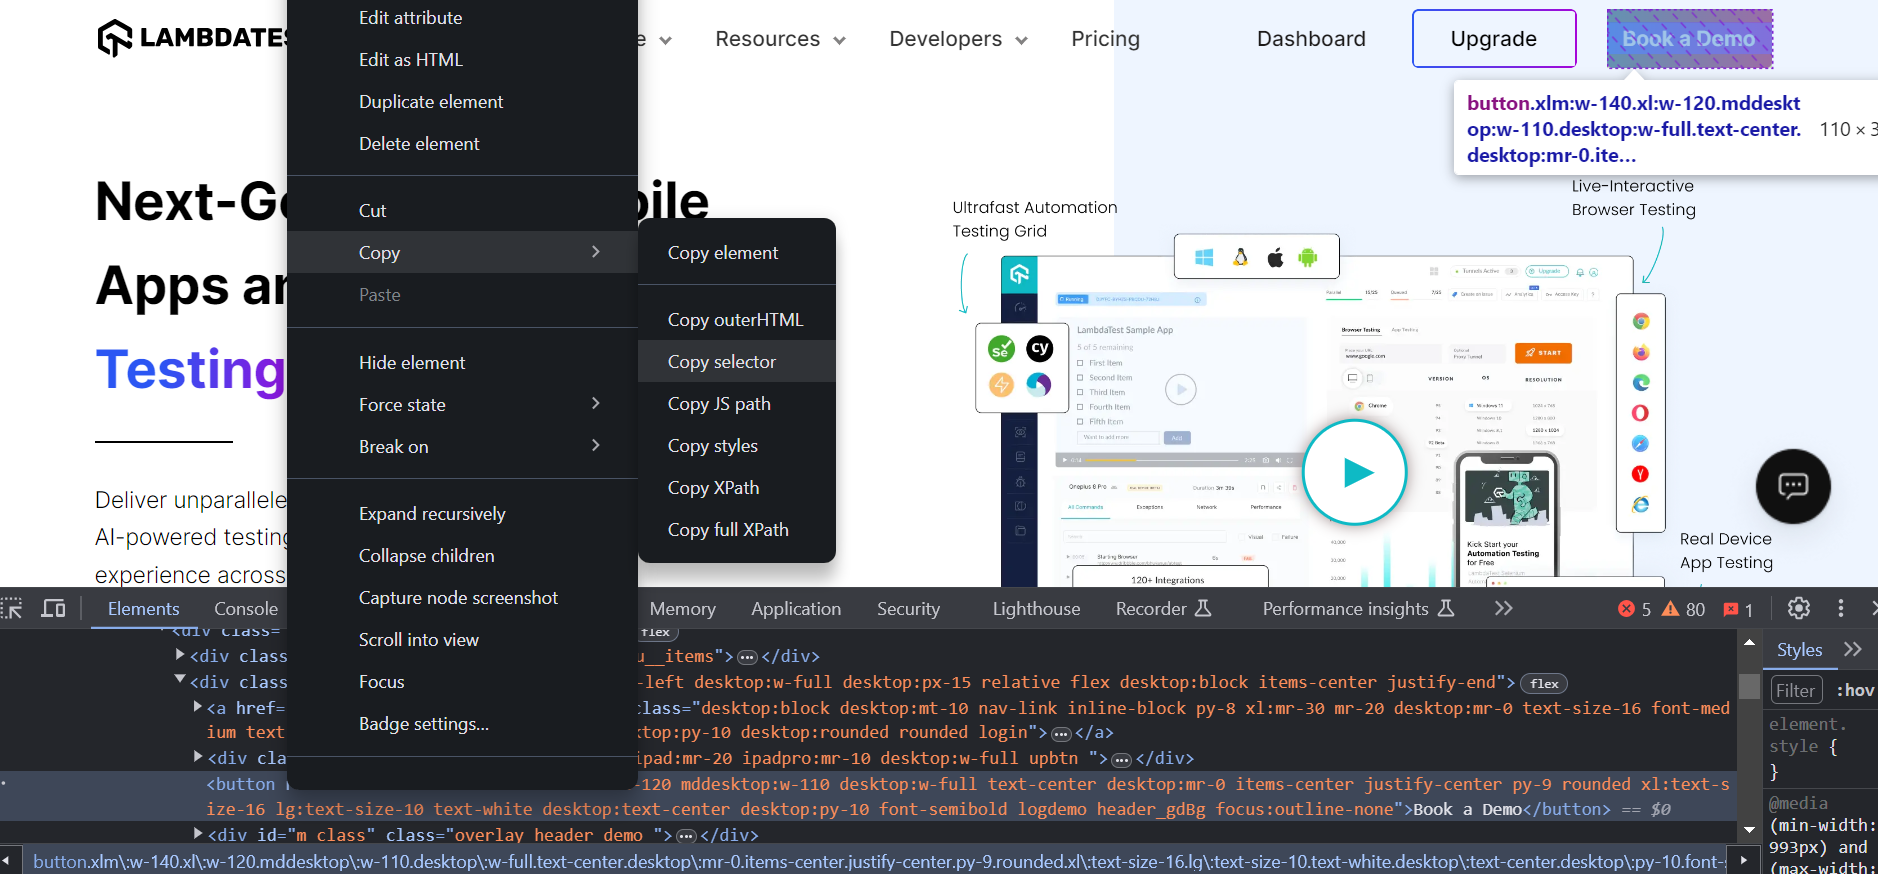Screen dimensions: 1878x874
Task: Click the Chrome browser icon
Action: click(x=1641, y=321)
